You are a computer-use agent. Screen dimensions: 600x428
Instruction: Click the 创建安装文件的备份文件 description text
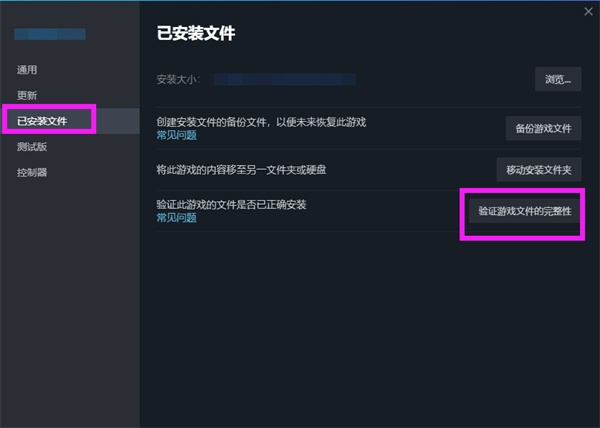point(261,121)
